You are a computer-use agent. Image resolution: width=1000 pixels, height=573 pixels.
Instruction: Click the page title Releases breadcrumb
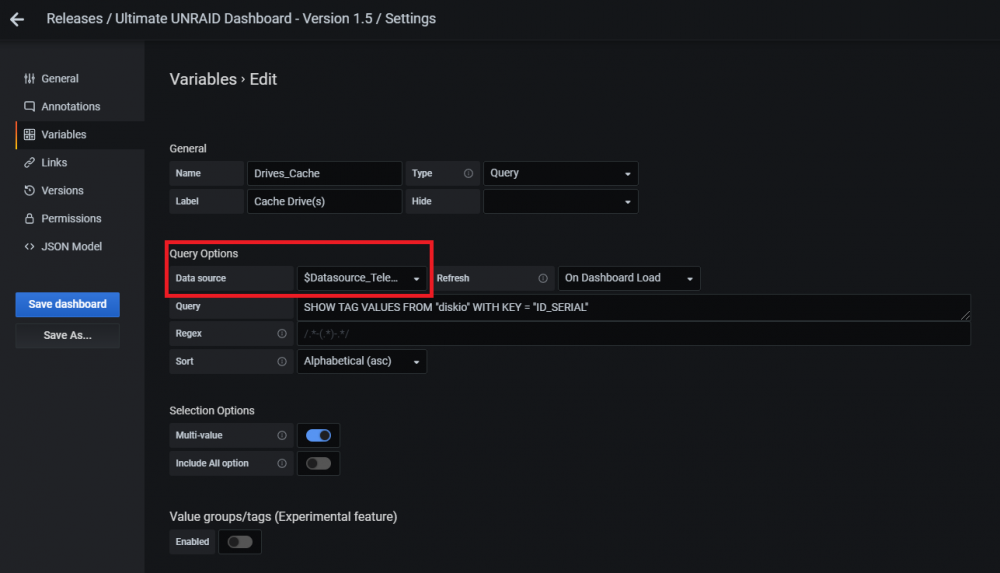pos(74,19)
